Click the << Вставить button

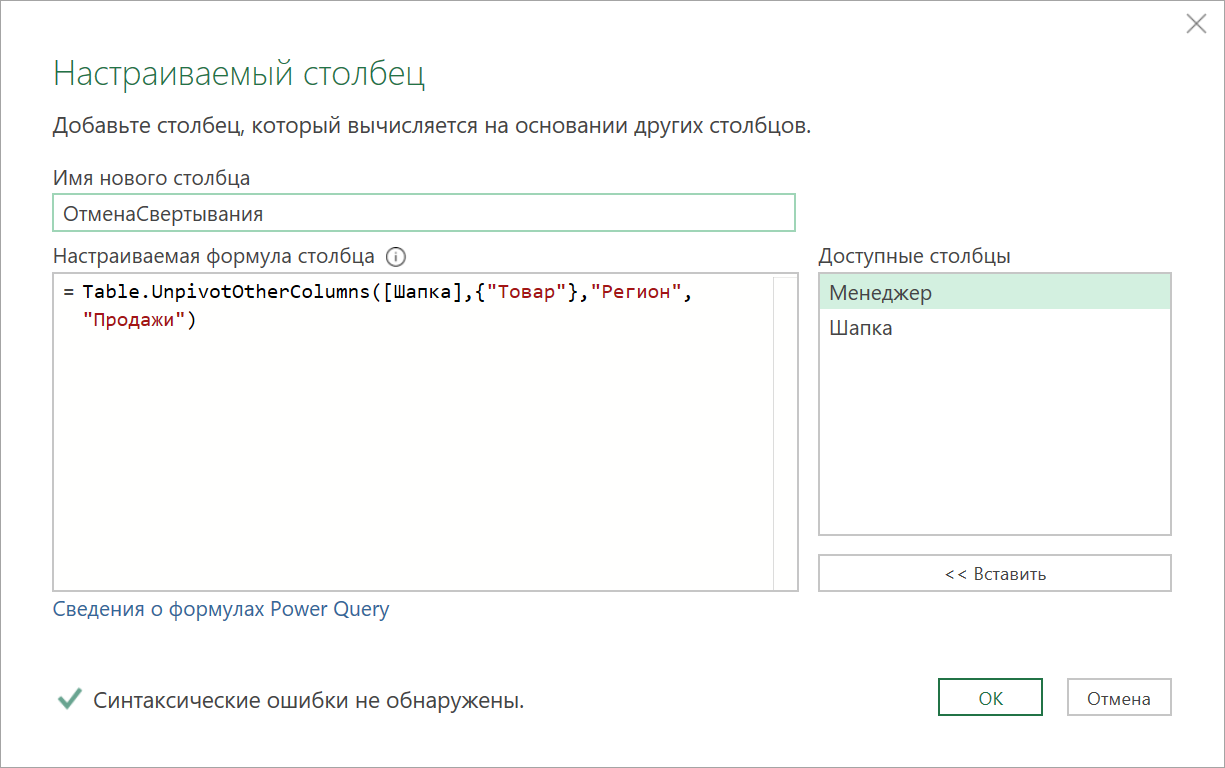[x=995, y=573]
